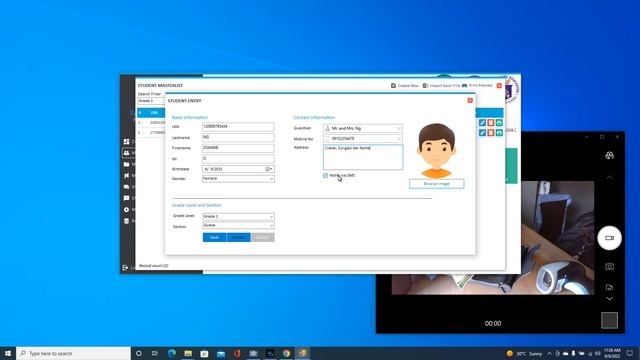Click the Windows Start button
The height and width of the screenshot is (360, 640).
[x=8, y=353]
